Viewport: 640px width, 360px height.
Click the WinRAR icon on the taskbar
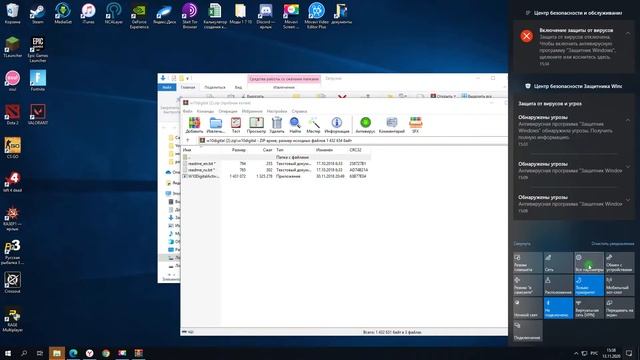point(139,353)
